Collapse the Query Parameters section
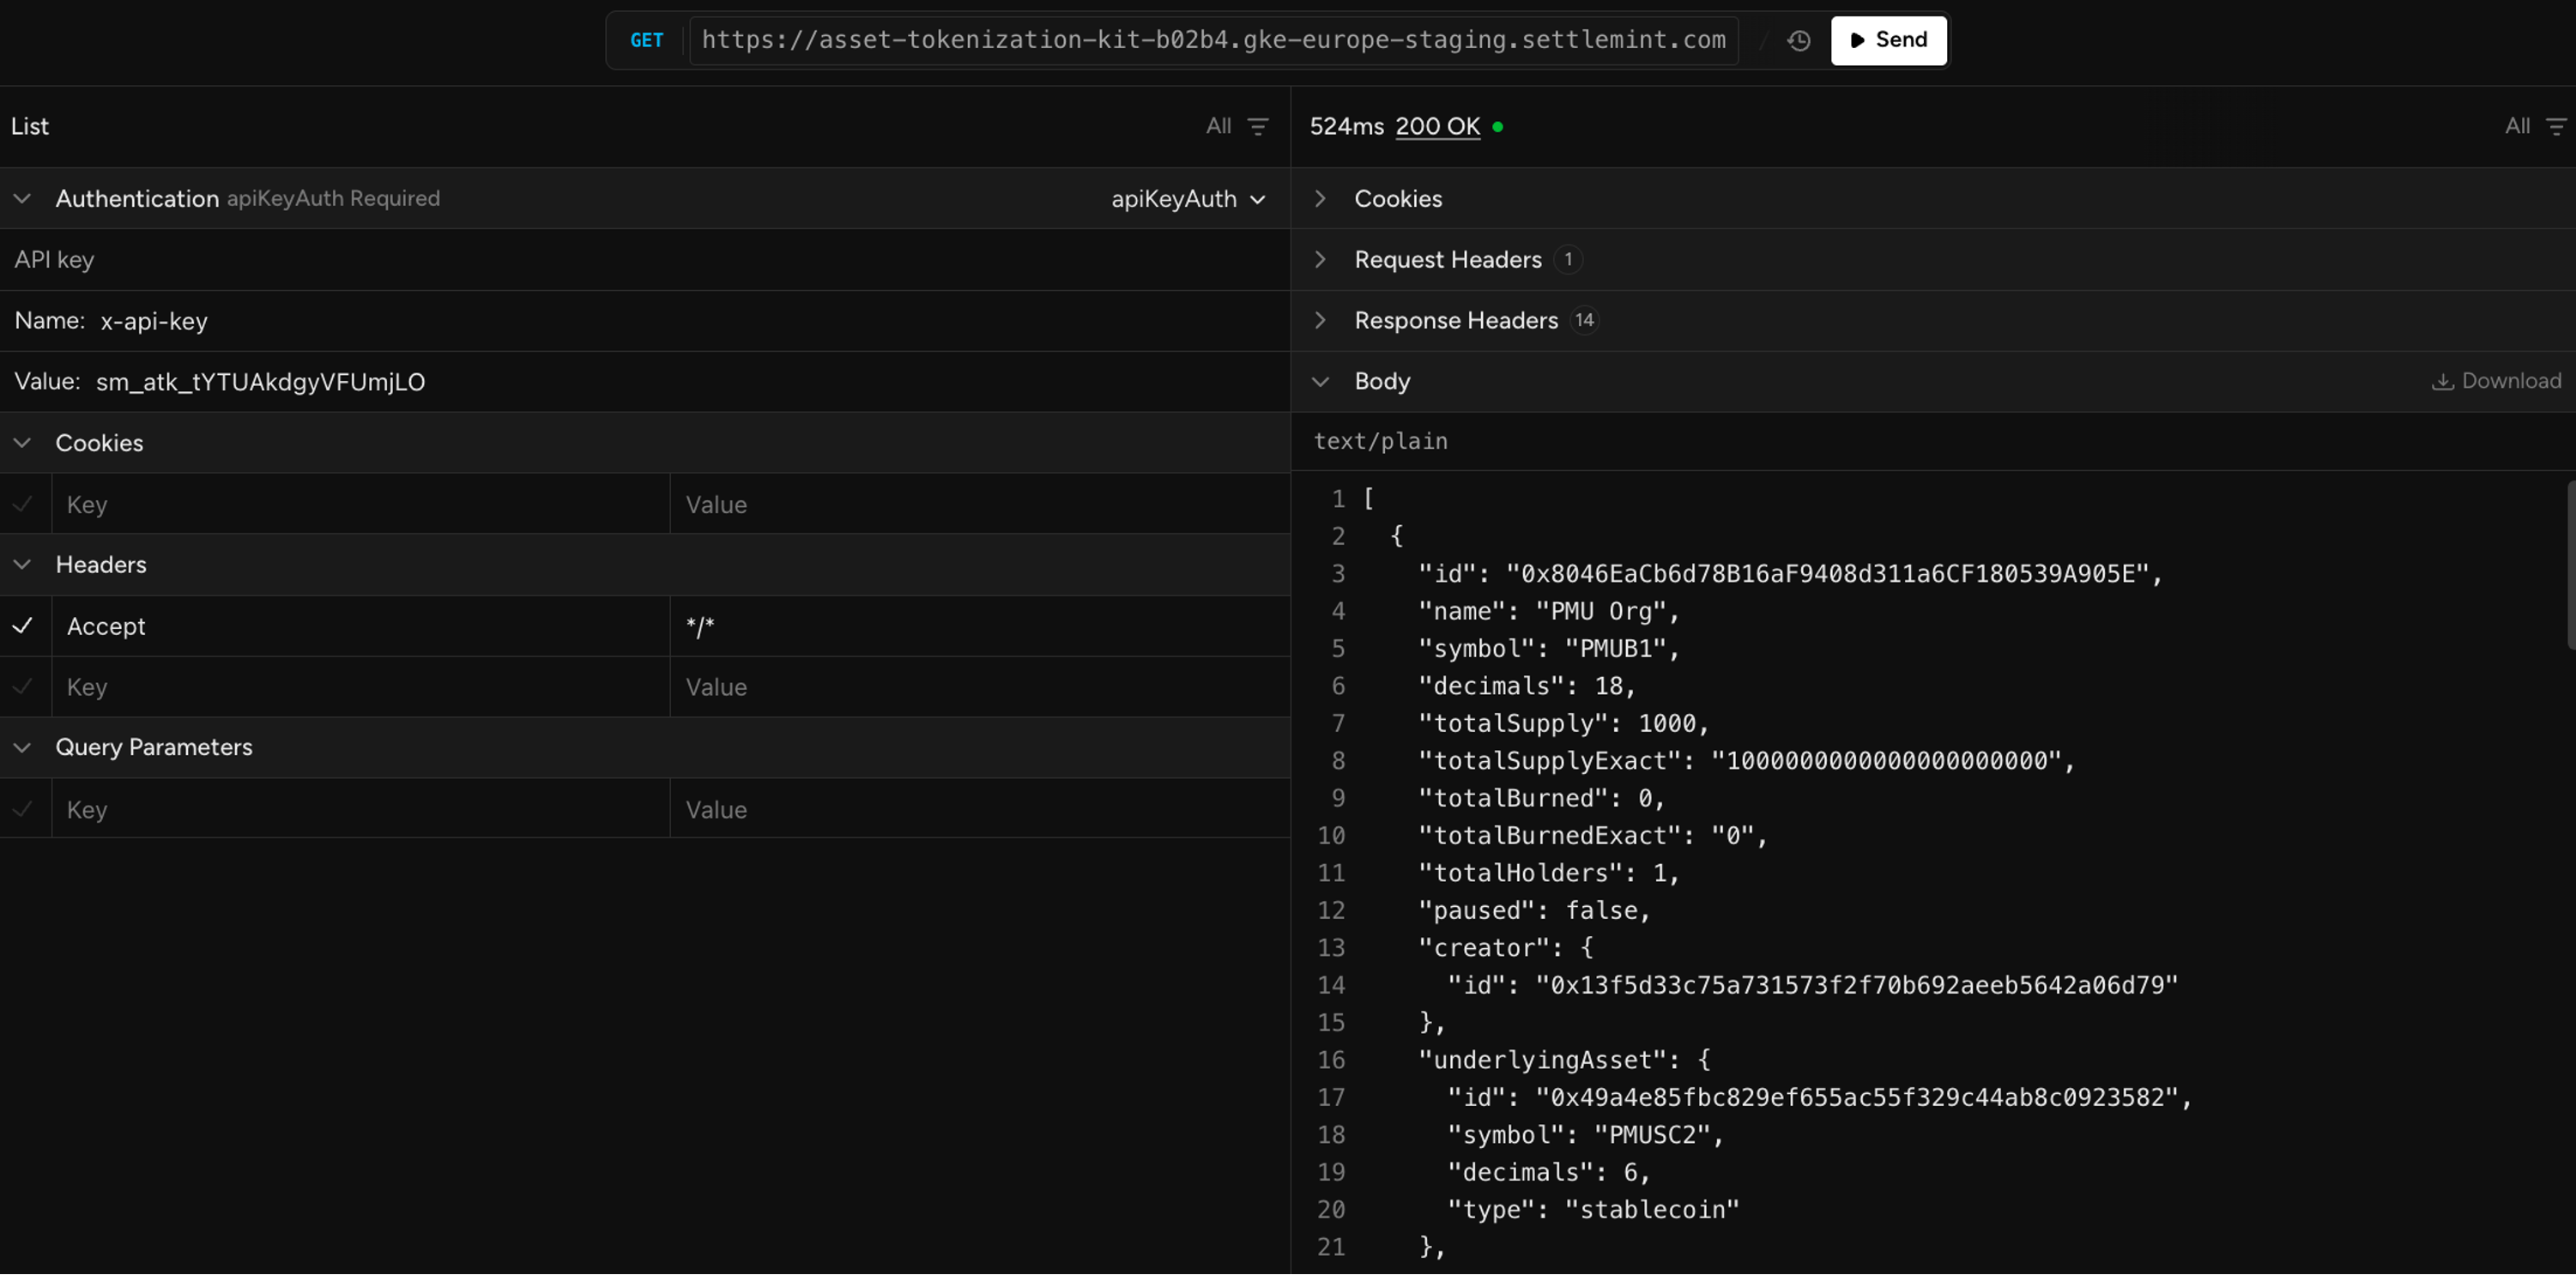The width and height of the screenshot is (2576, 1275). click(22, 747)
